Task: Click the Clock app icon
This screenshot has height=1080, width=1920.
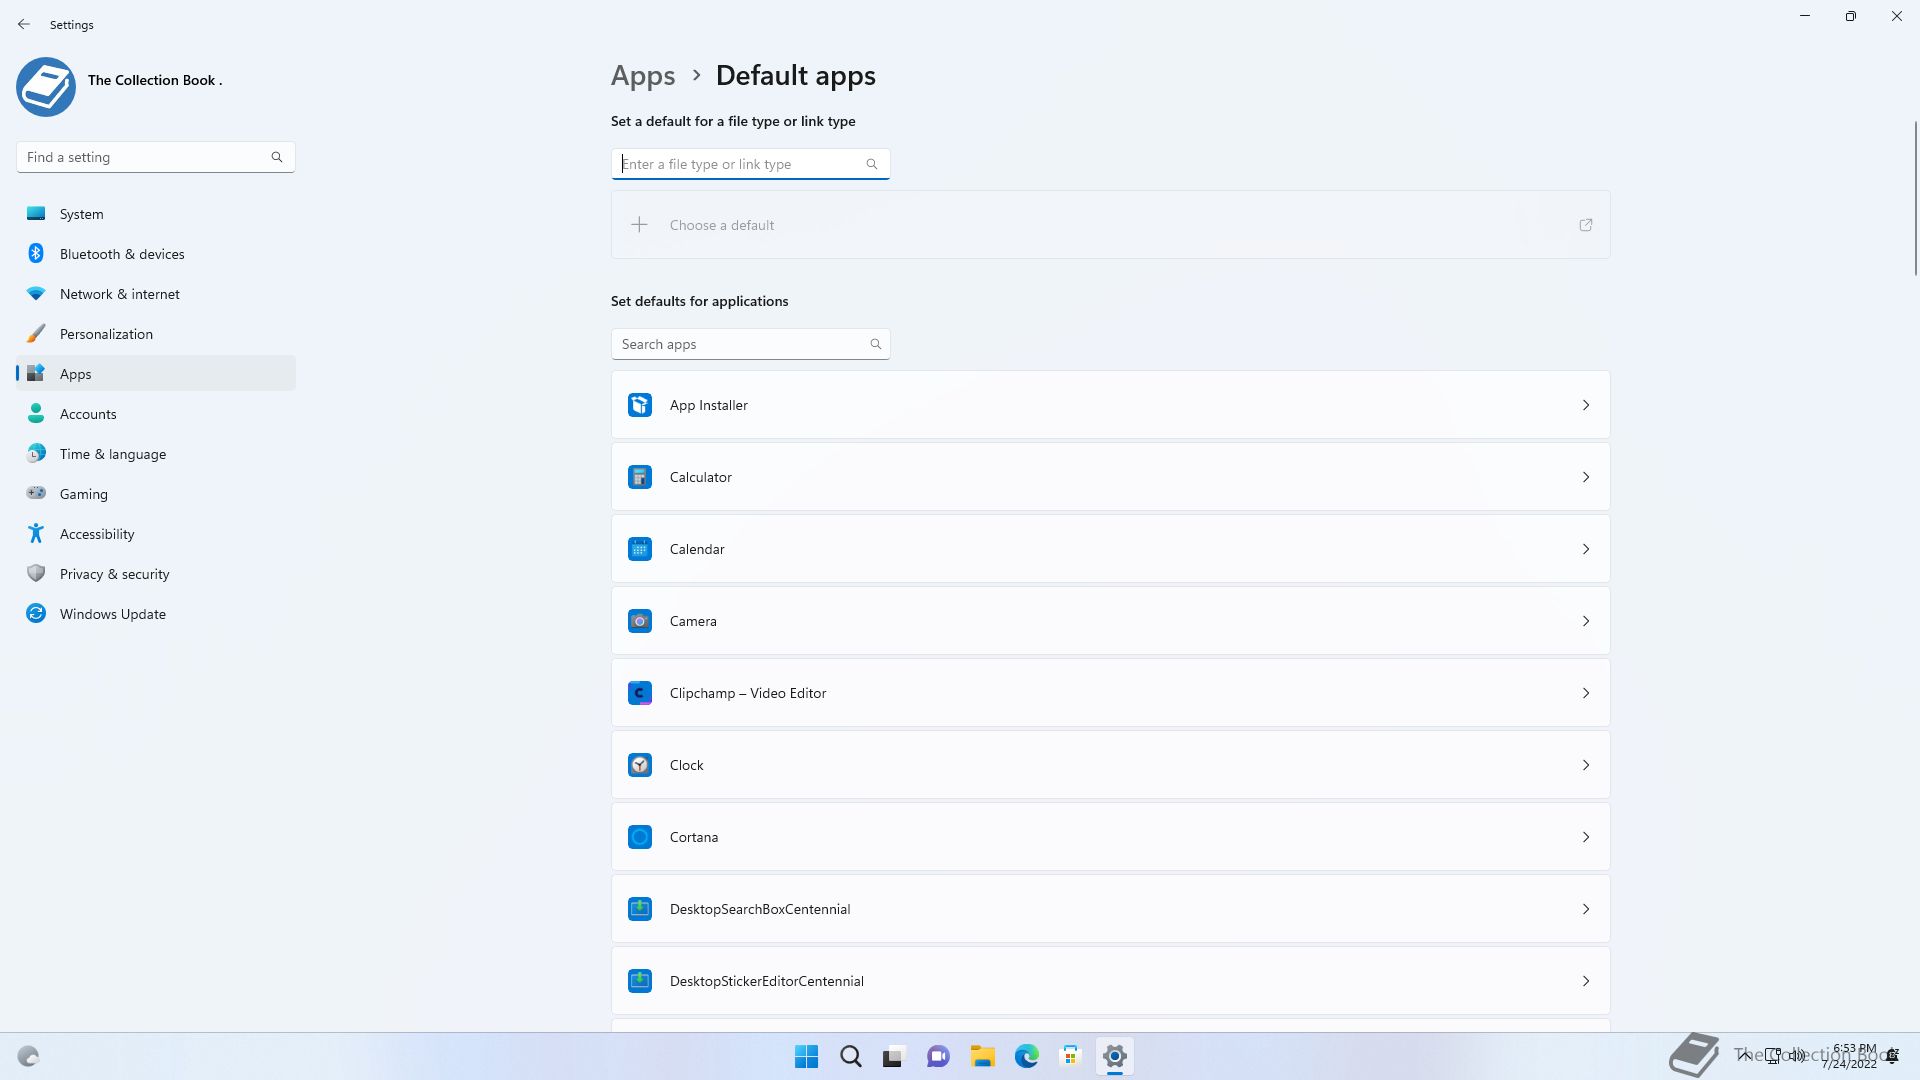Action: (640, 765)
